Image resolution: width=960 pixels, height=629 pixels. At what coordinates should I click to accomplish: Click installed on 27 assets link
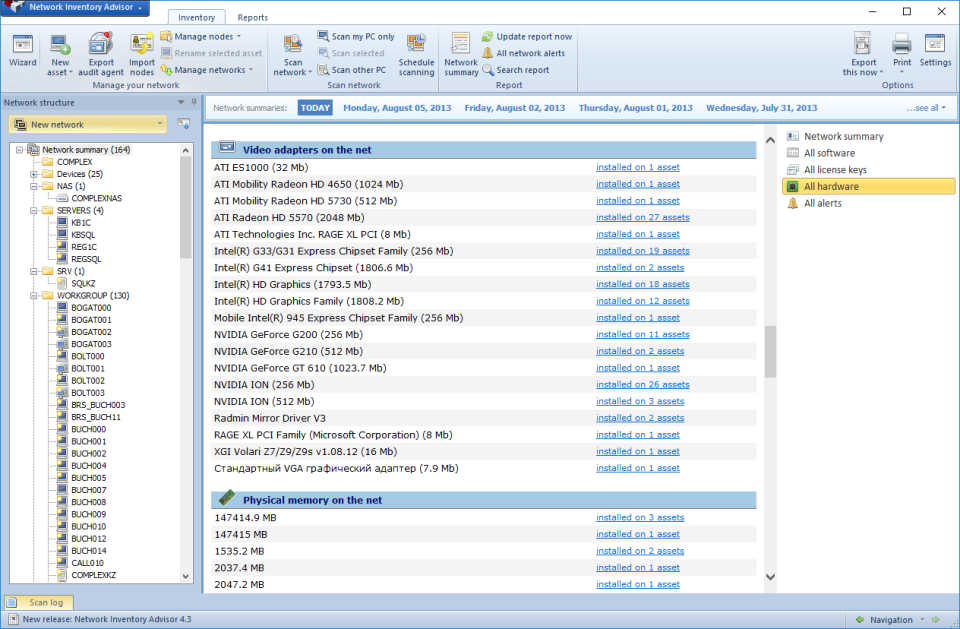tap(642, 216)
